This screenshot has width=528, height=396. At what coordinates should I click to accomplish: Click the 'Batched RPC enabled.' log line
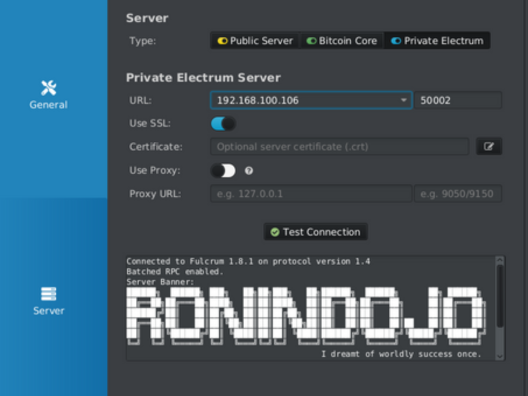tap(175, 271)
